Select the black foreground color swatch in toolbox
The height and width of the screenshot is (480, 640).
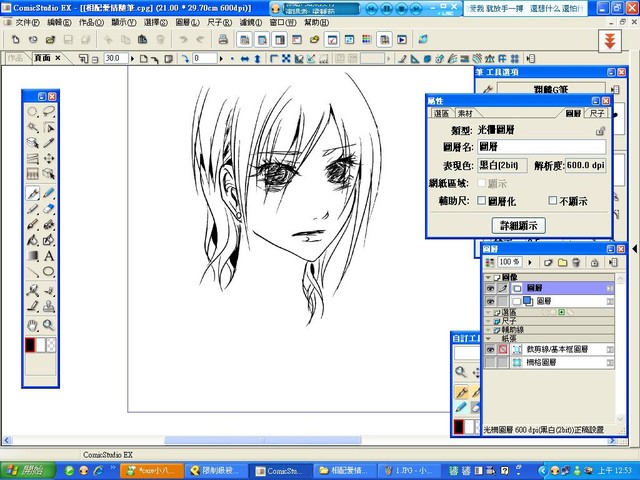30,345
